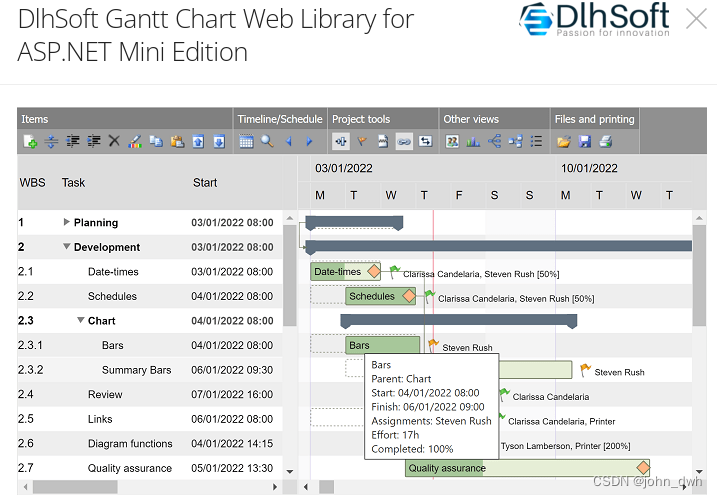
Task: Select the Date-times row in grid
Action: click(x=150, y=272)
